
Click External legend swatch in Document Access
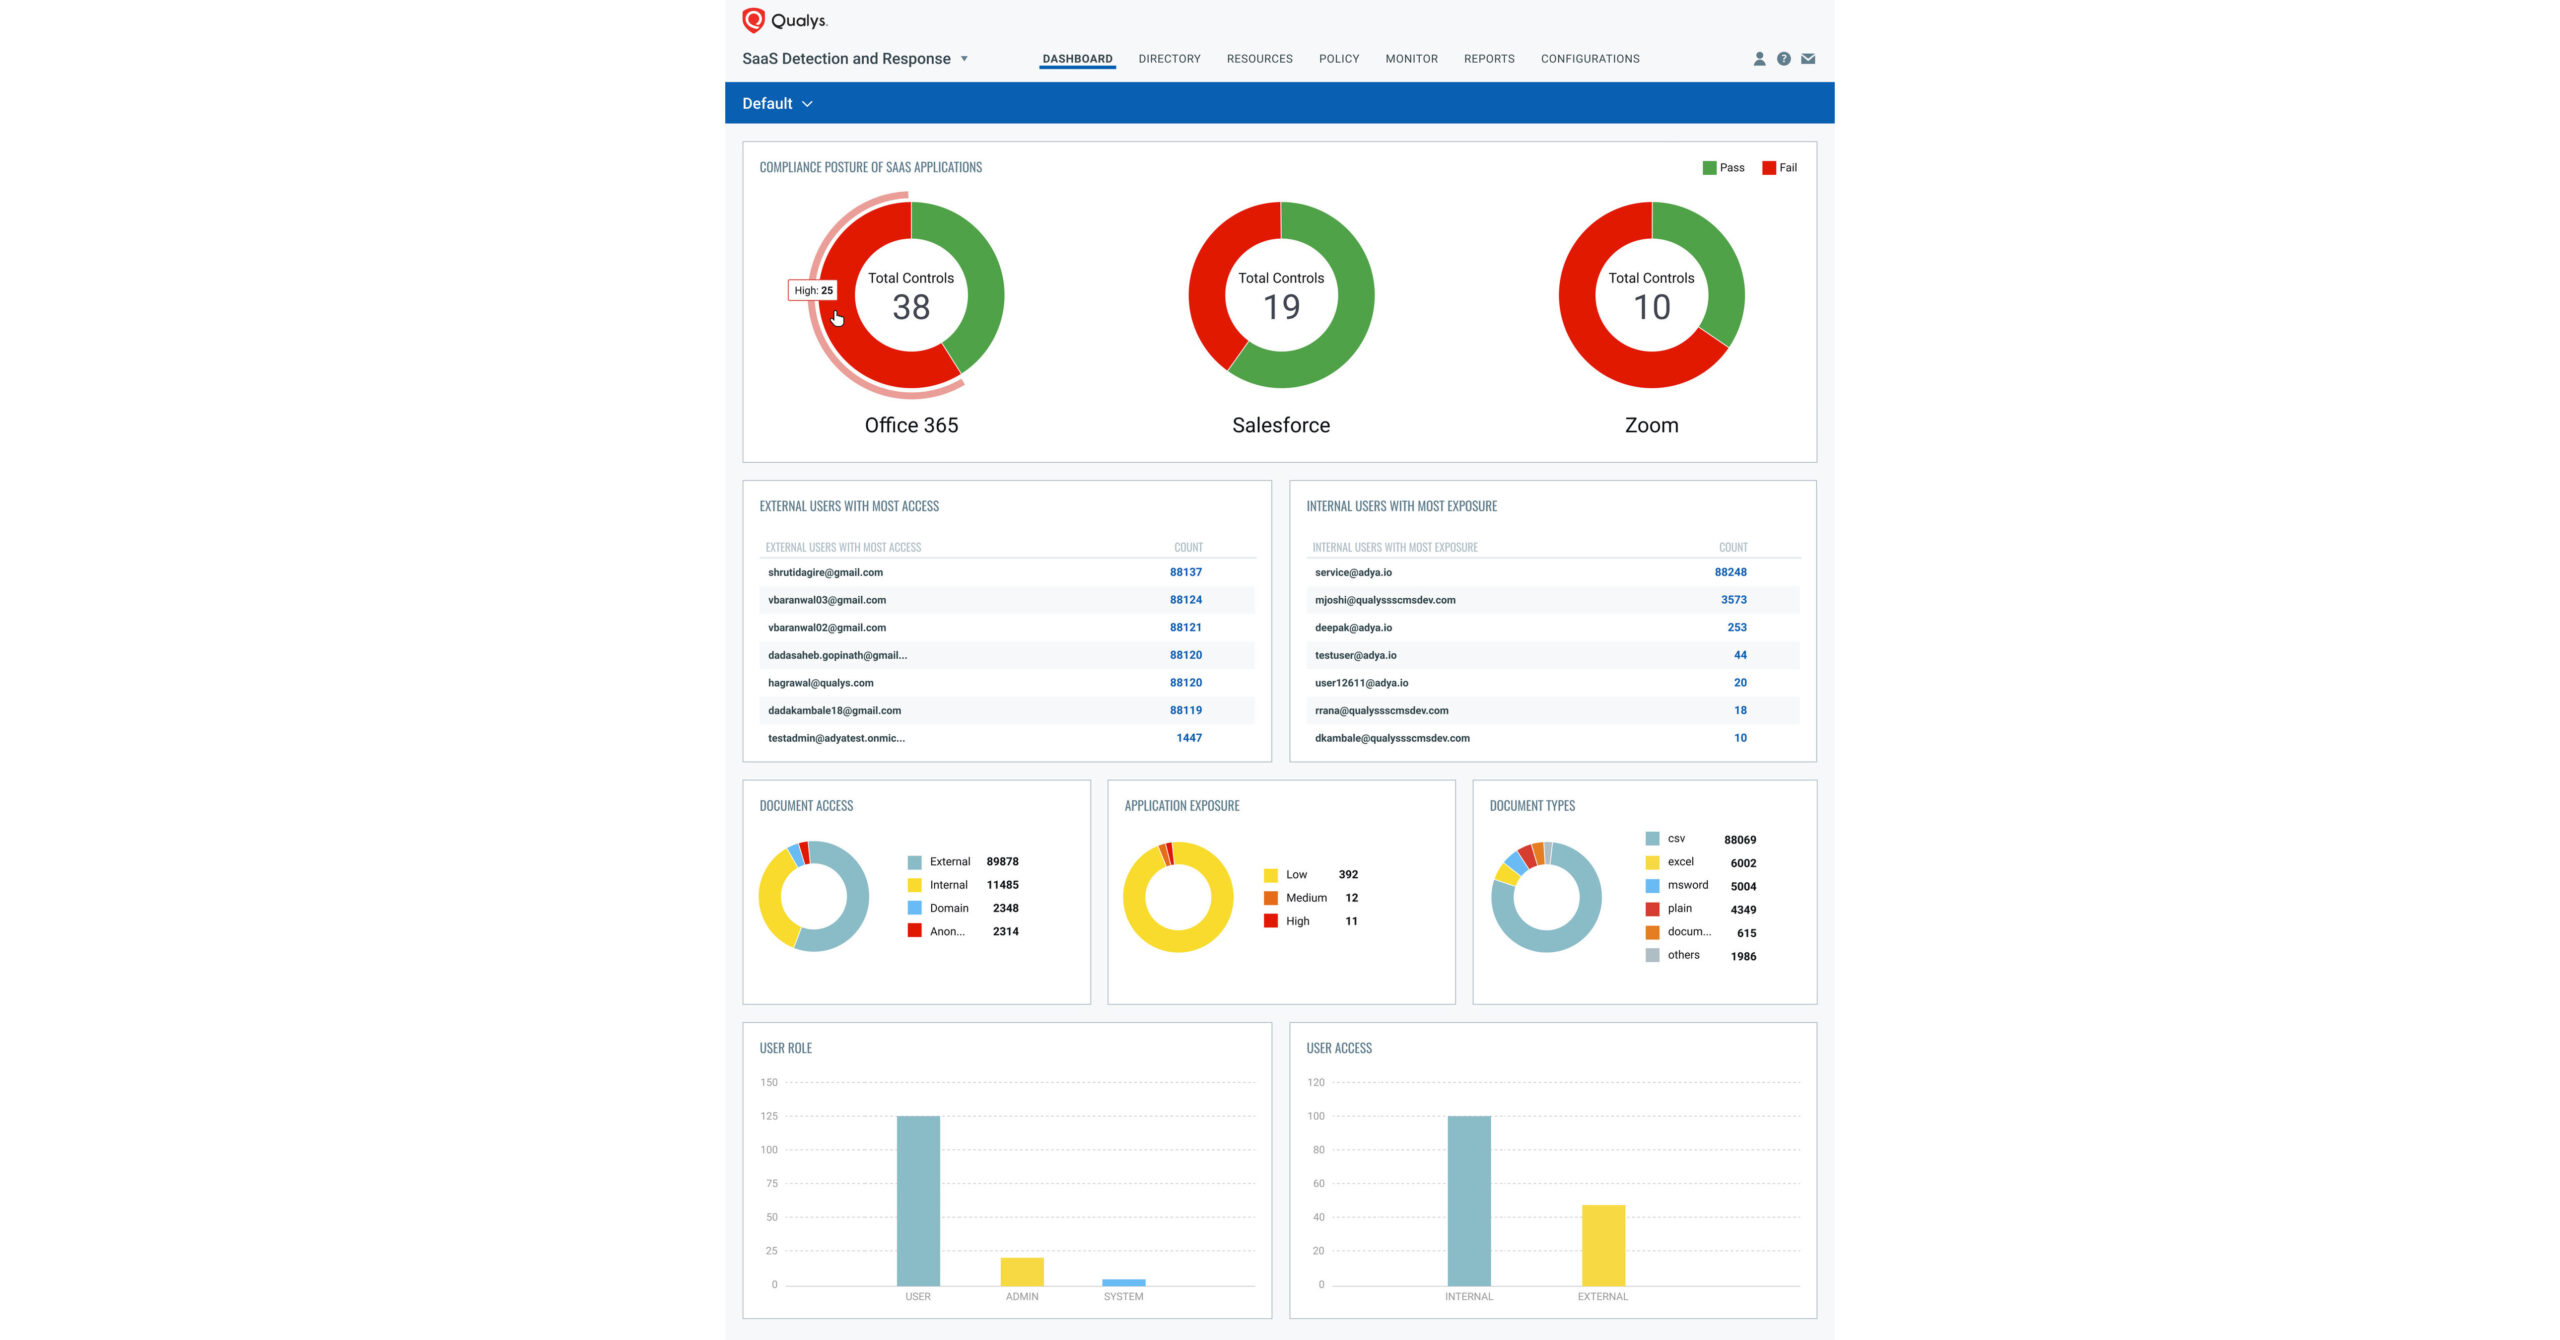[x=914, y=862]
